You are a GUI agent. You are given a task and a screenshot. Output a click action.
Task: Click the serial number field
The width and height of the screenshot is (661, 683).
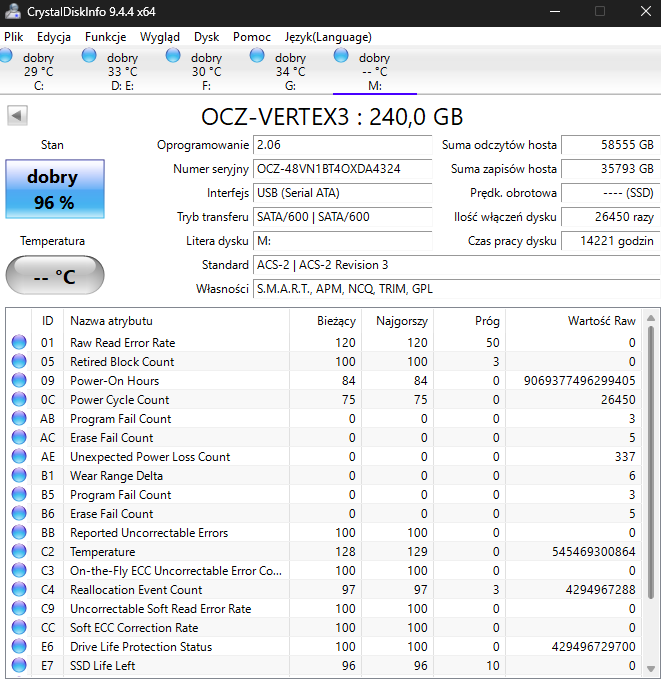(x=342, y=169)
